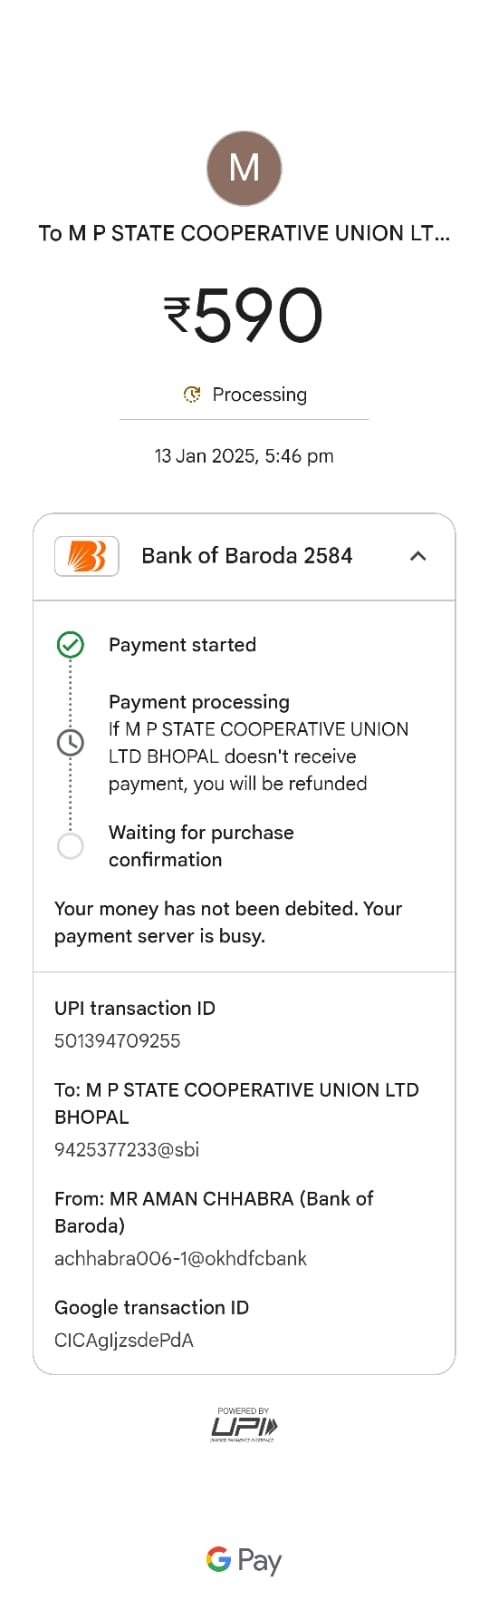This screenshot has width=489, height=1600.
Task: Click the Payment processing clock icon
Action: pyautogui.click(x=70, y=743)
